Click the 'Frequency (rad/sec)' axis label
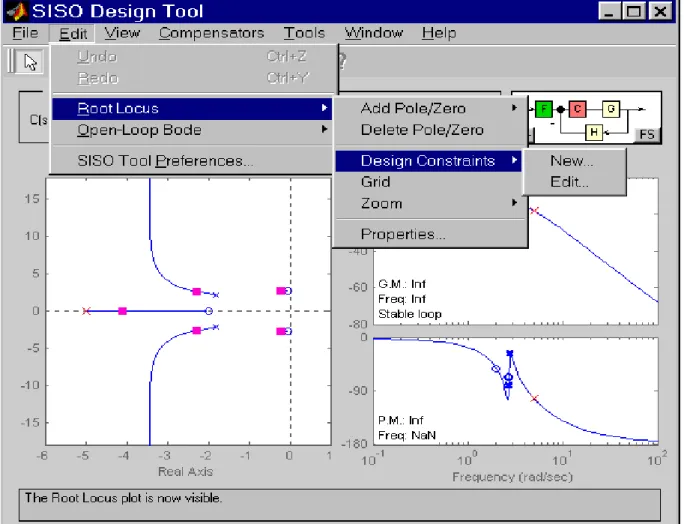Image resolution: width=684 pixels, height=524 pixels. [x=512, y=477]
